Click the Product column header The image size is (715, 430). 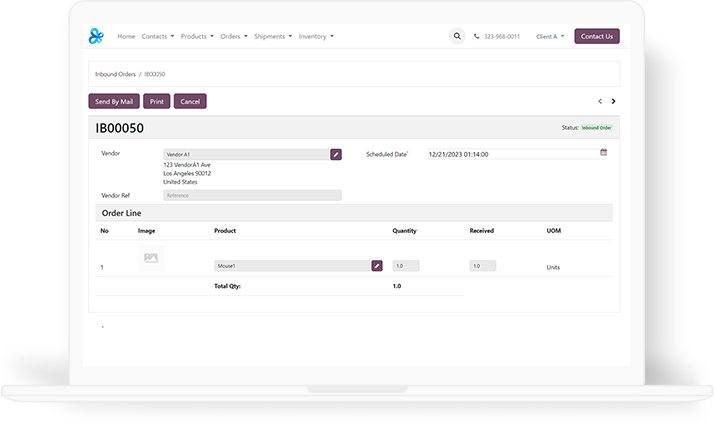point(225,231)
